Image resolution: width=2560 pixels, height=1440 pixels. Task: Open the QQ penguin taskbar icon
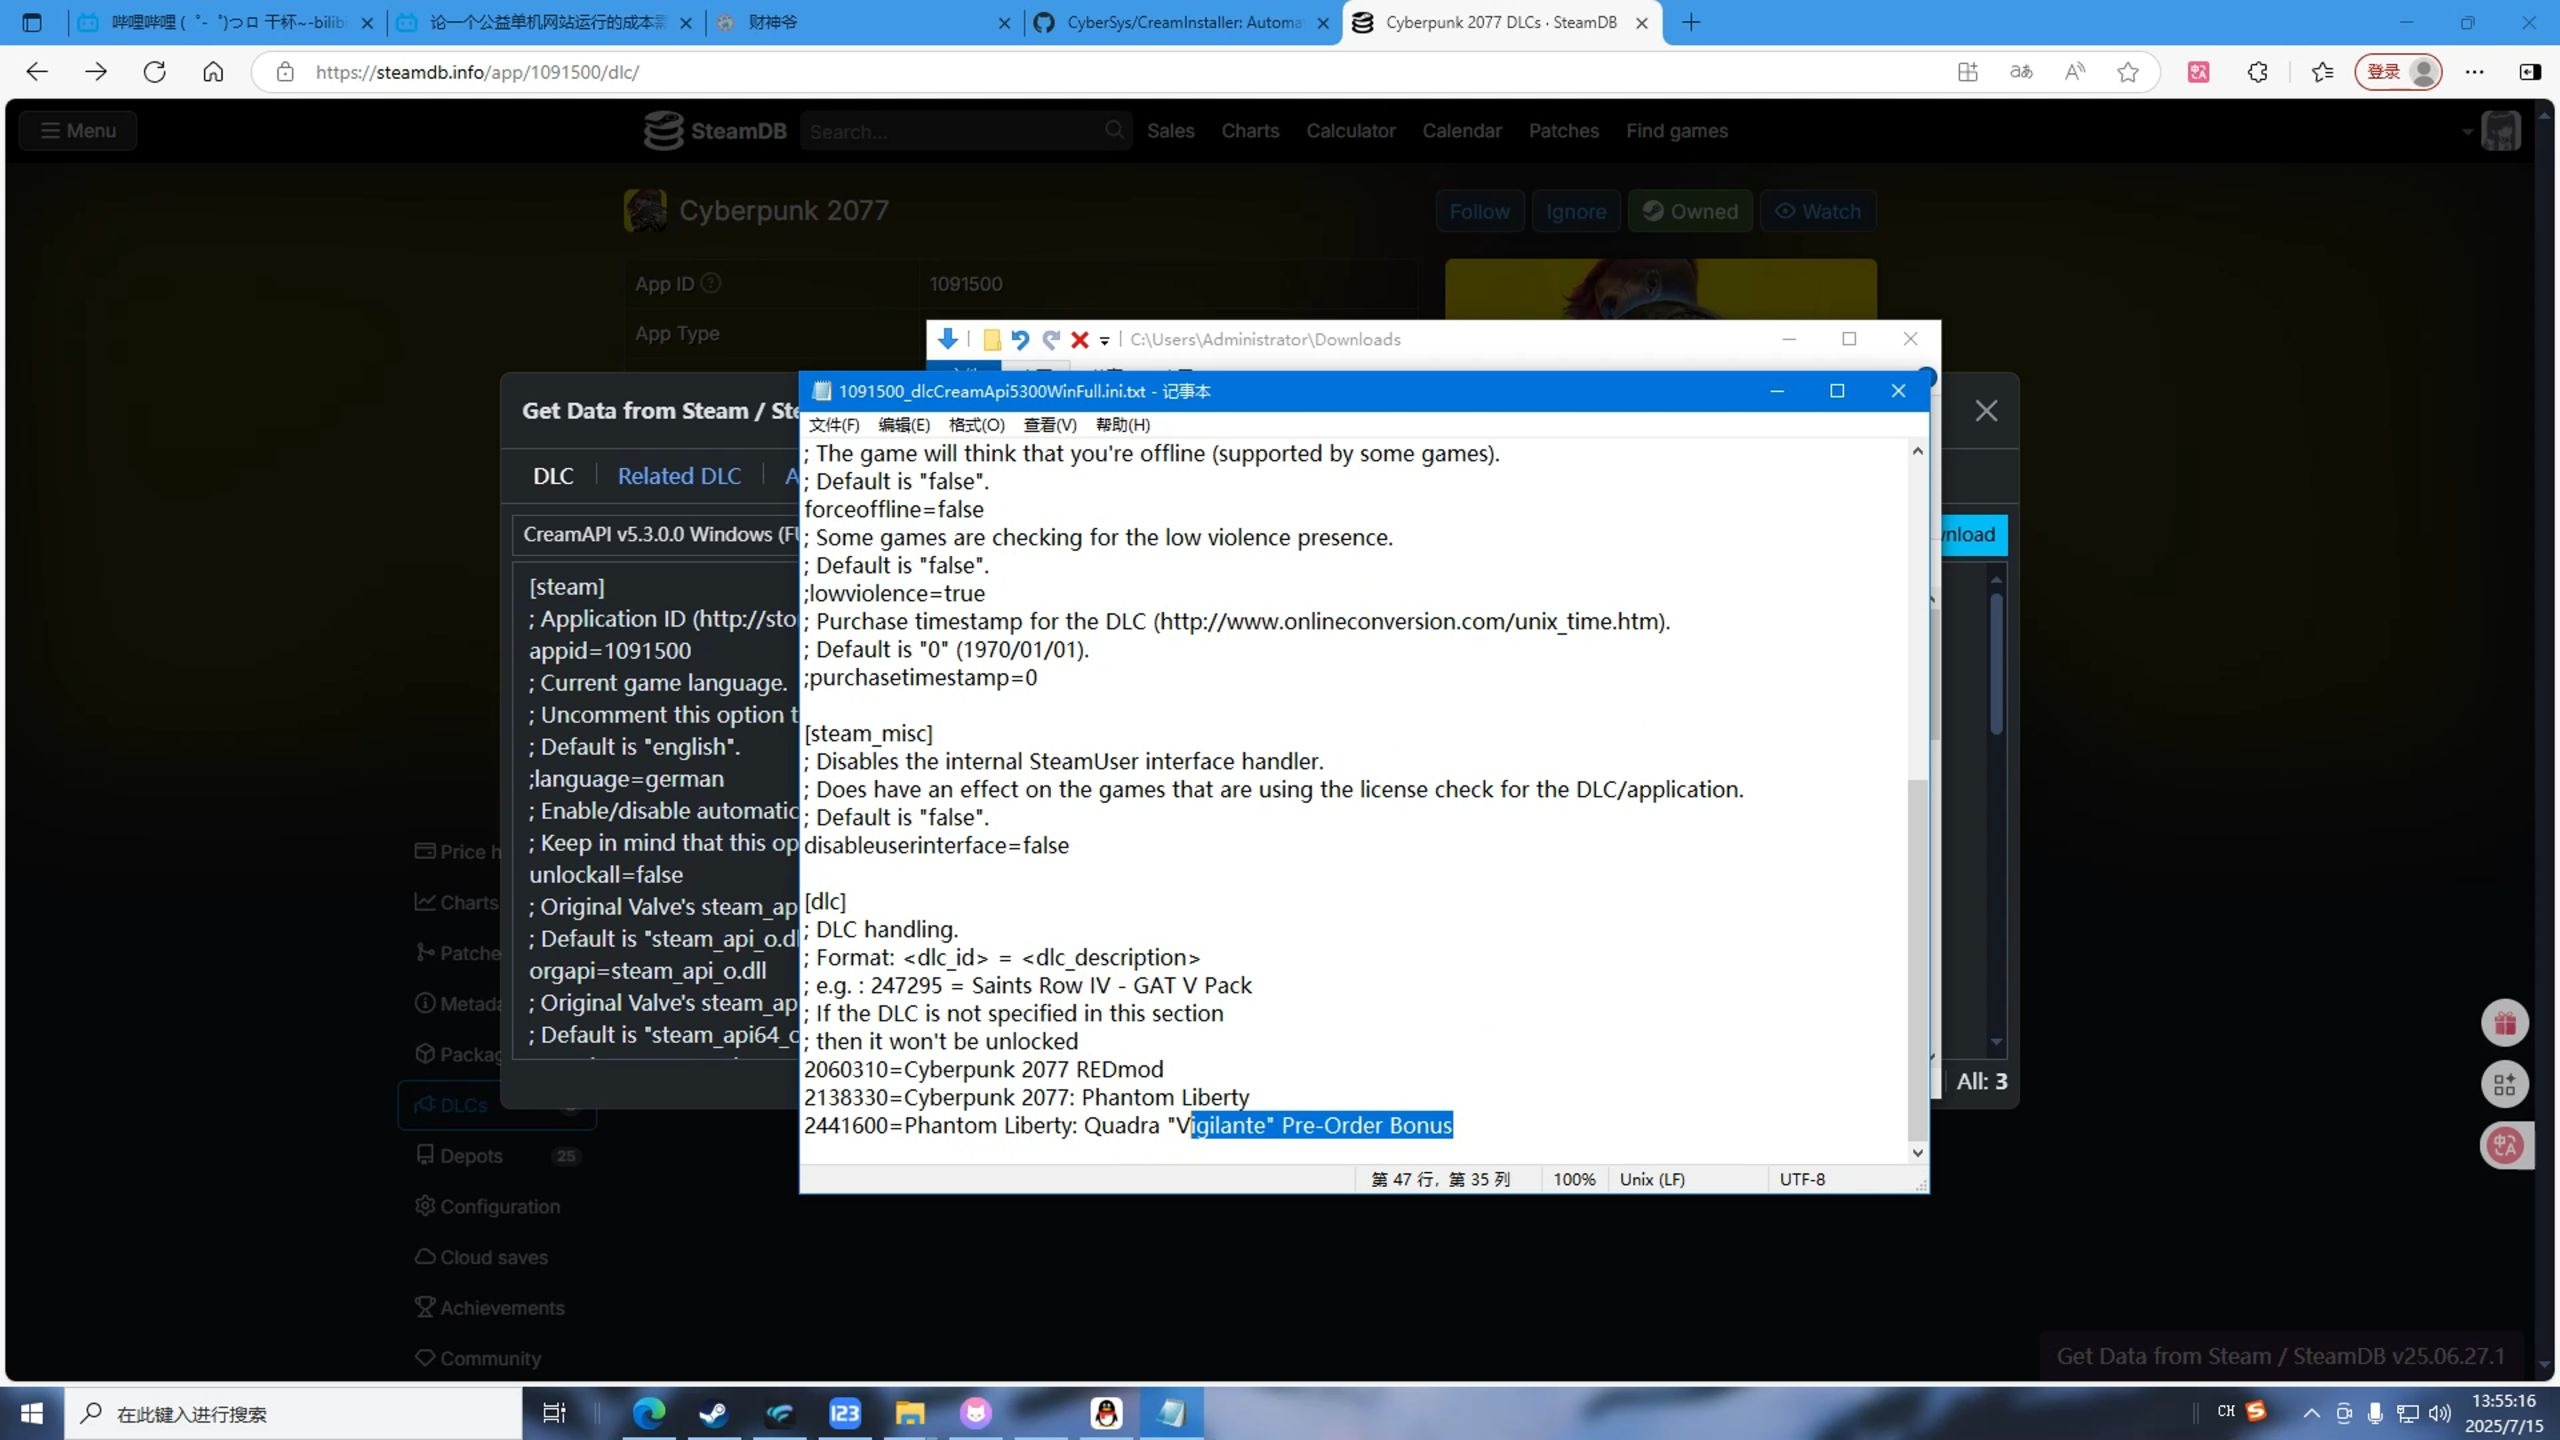pyautogui.click(x=1106, y=1413)
